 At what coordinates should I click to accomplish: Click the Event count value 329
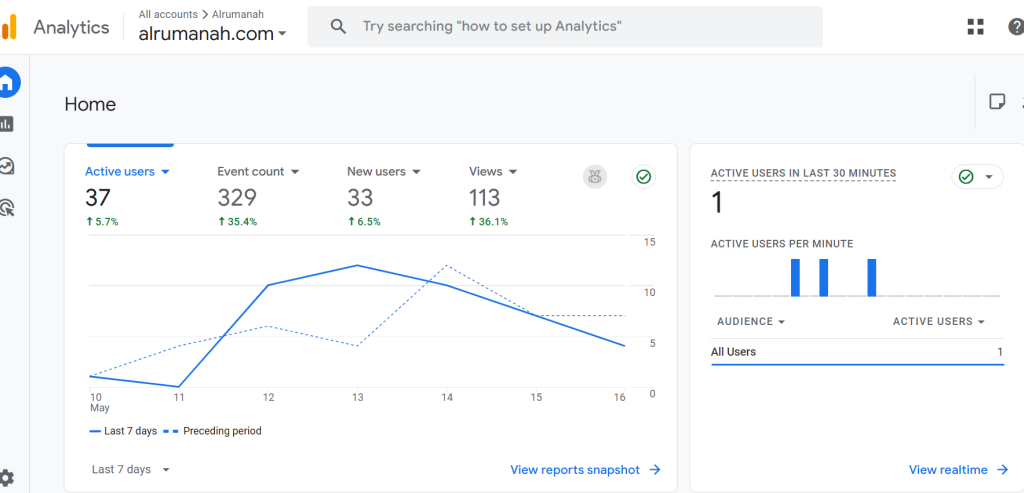(x=237, y=197)
